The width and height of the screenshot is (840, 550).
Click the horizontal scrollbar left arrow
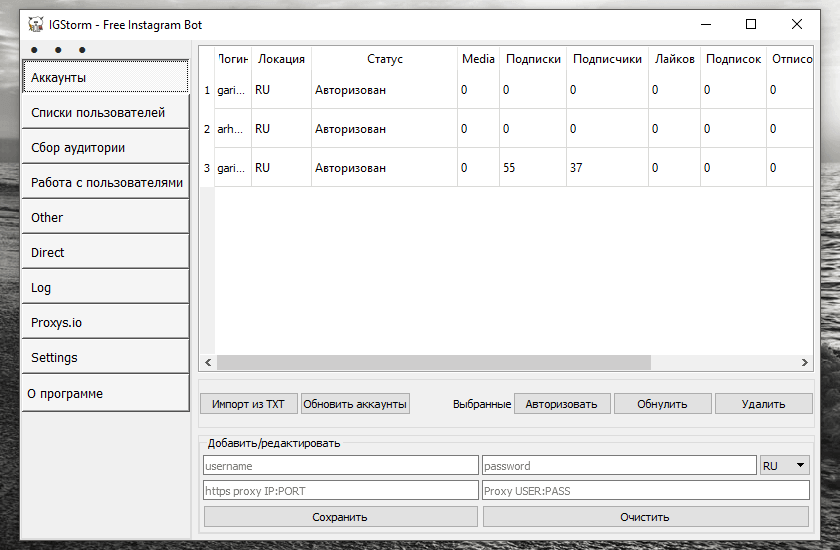(208, 363)
